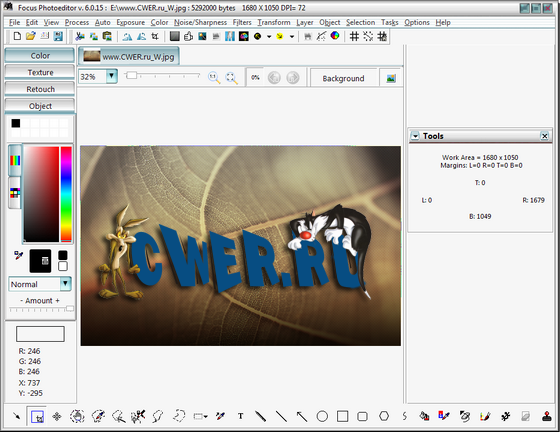The image size is (560, 432).
Task: Select the Stamp tool icon
Action: coord(547,416)
